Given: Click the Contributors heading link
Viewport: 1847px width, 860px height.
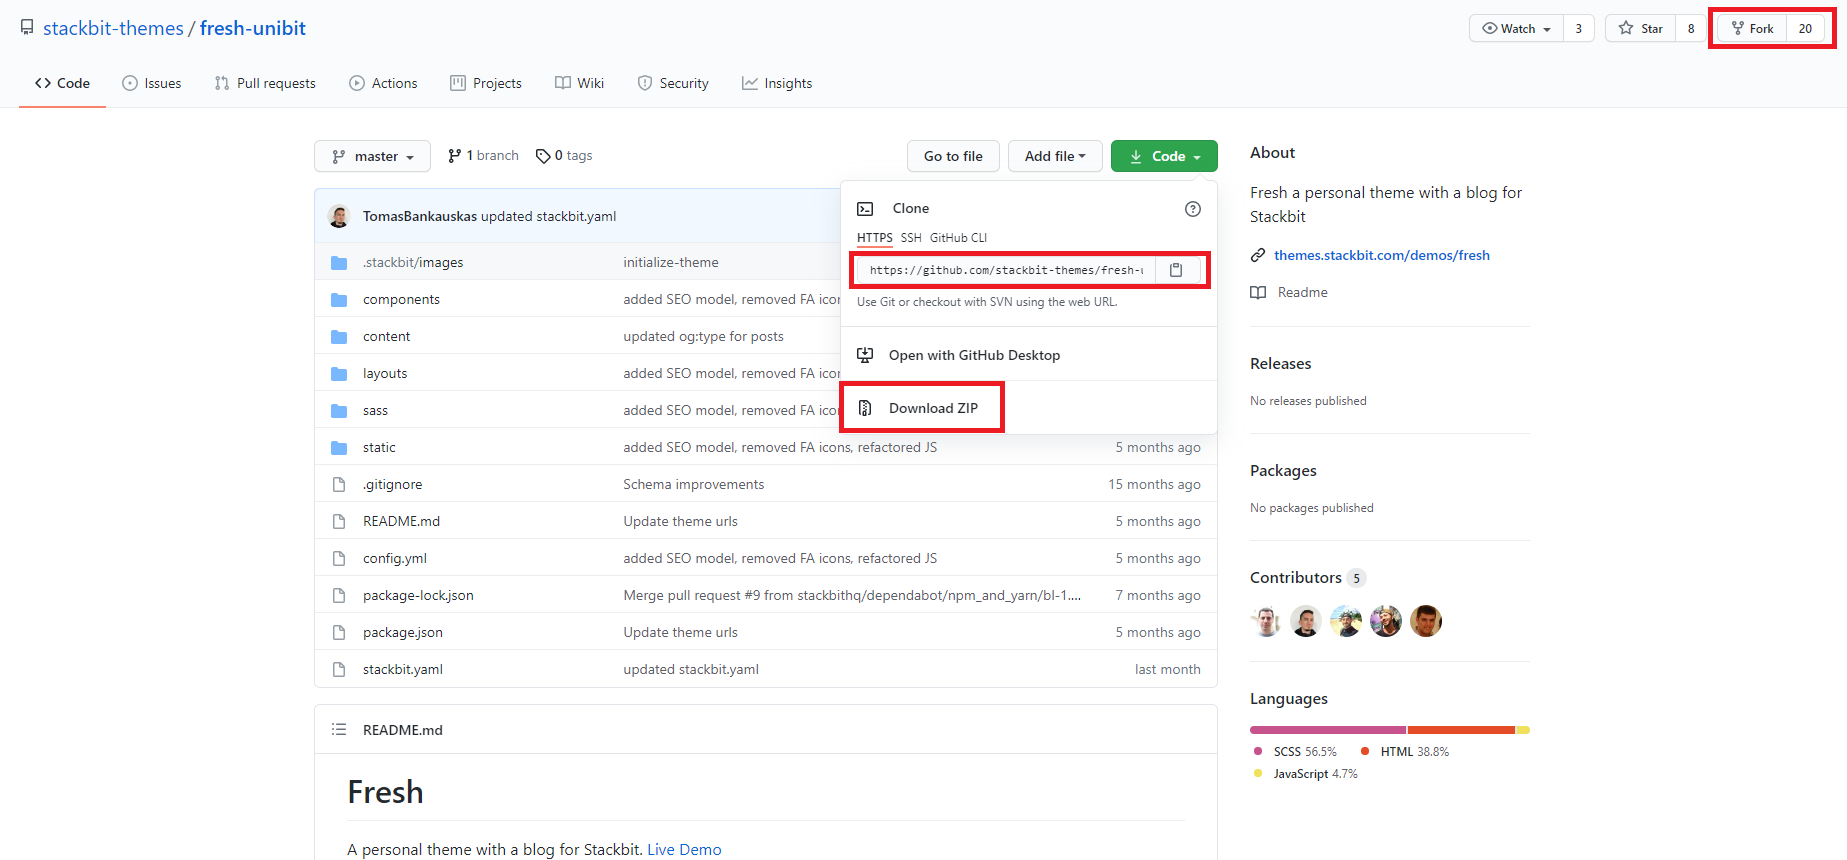Looking at the screenshot, I should [x=1296, y=578].
